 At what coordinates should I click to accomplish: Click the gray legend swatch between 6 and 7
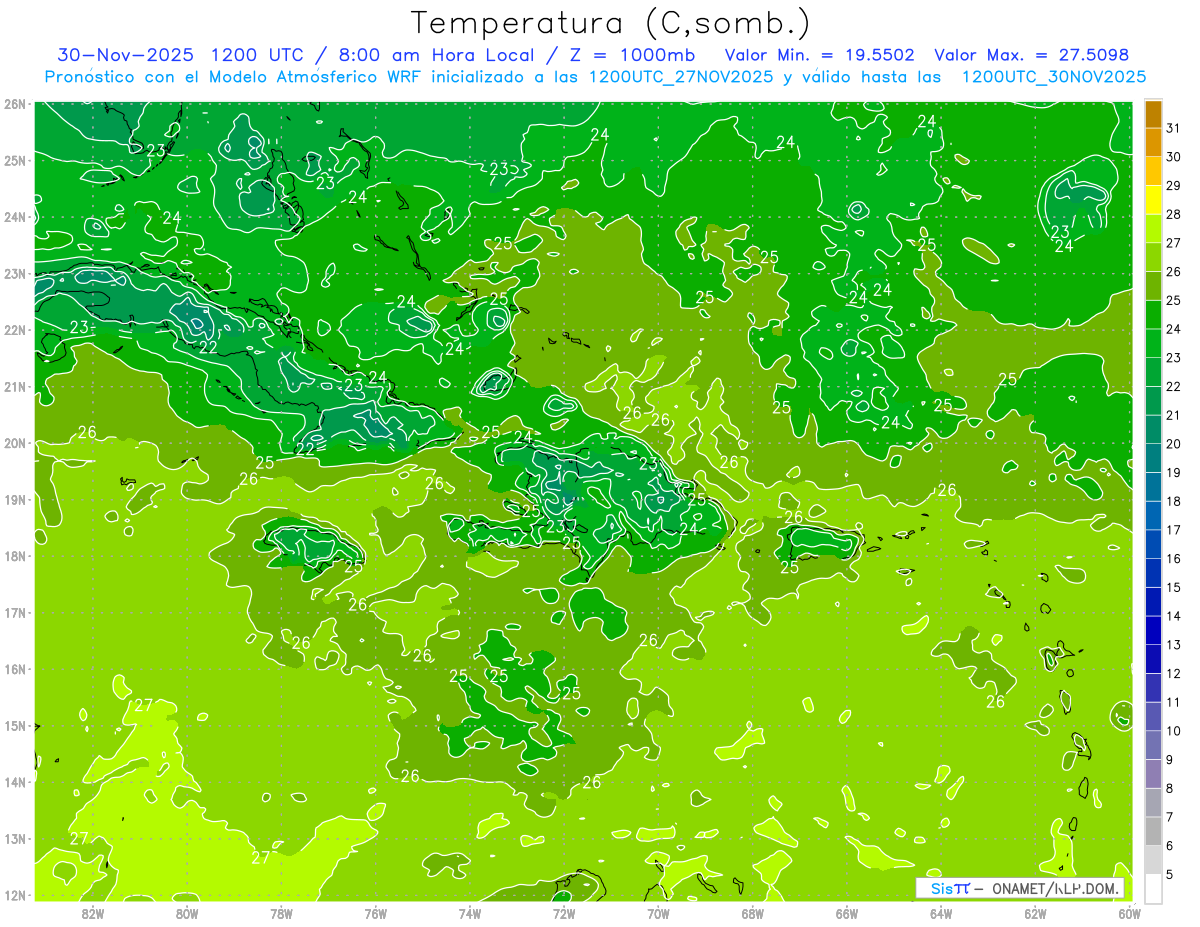click(1153, 831)
